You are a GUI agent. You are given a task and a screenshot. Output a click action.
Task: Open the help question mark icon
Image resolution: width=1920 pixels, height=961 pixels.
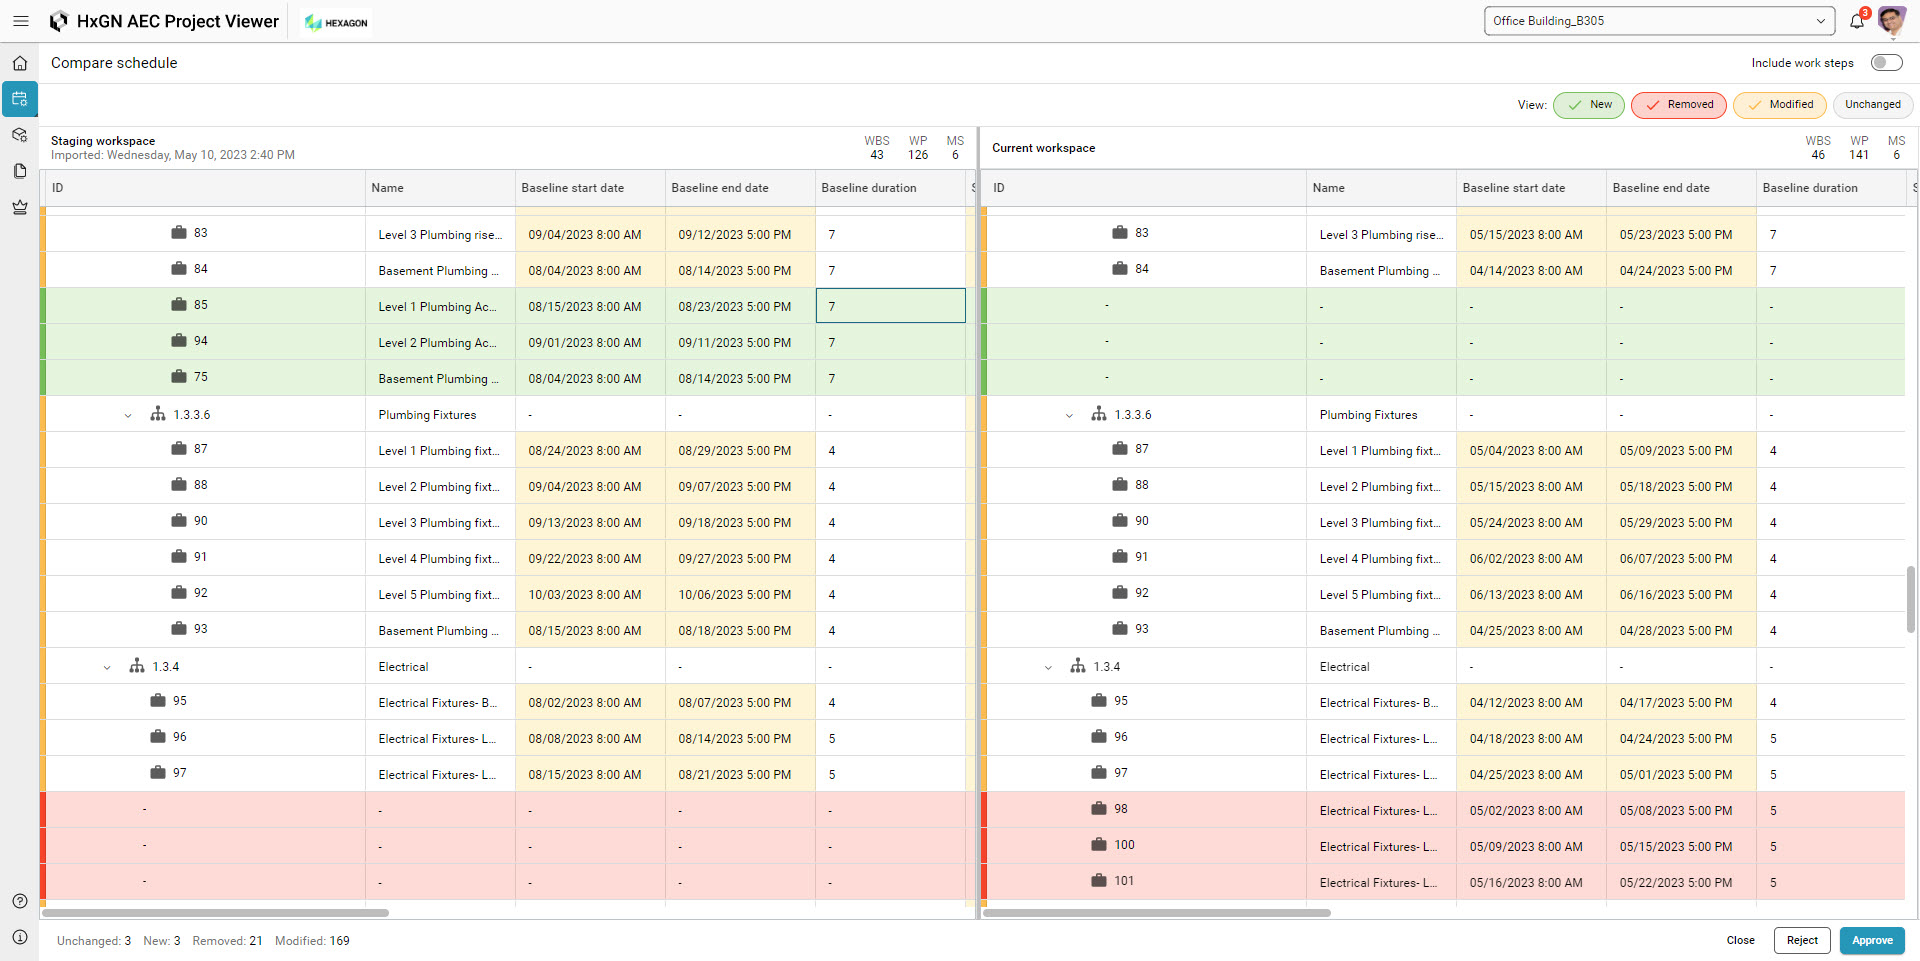(x=19, y=901)
